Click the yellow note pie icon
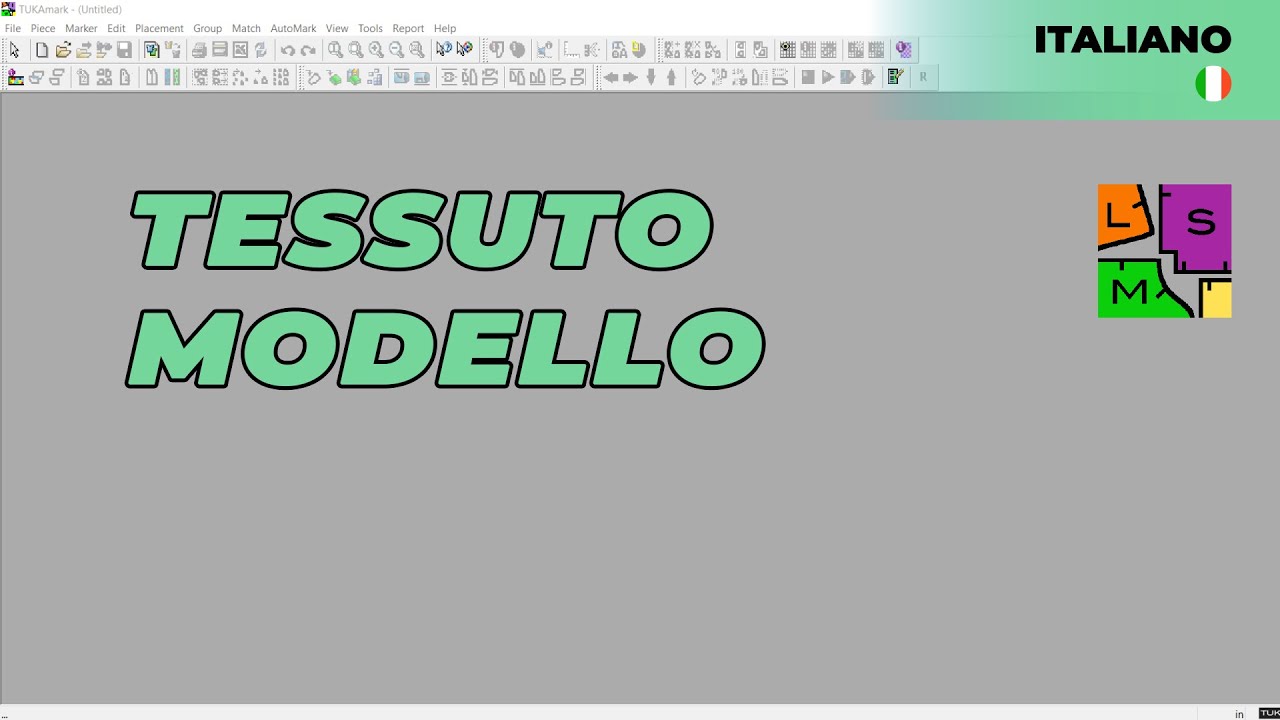1280x720 pixels. (638, 50)
